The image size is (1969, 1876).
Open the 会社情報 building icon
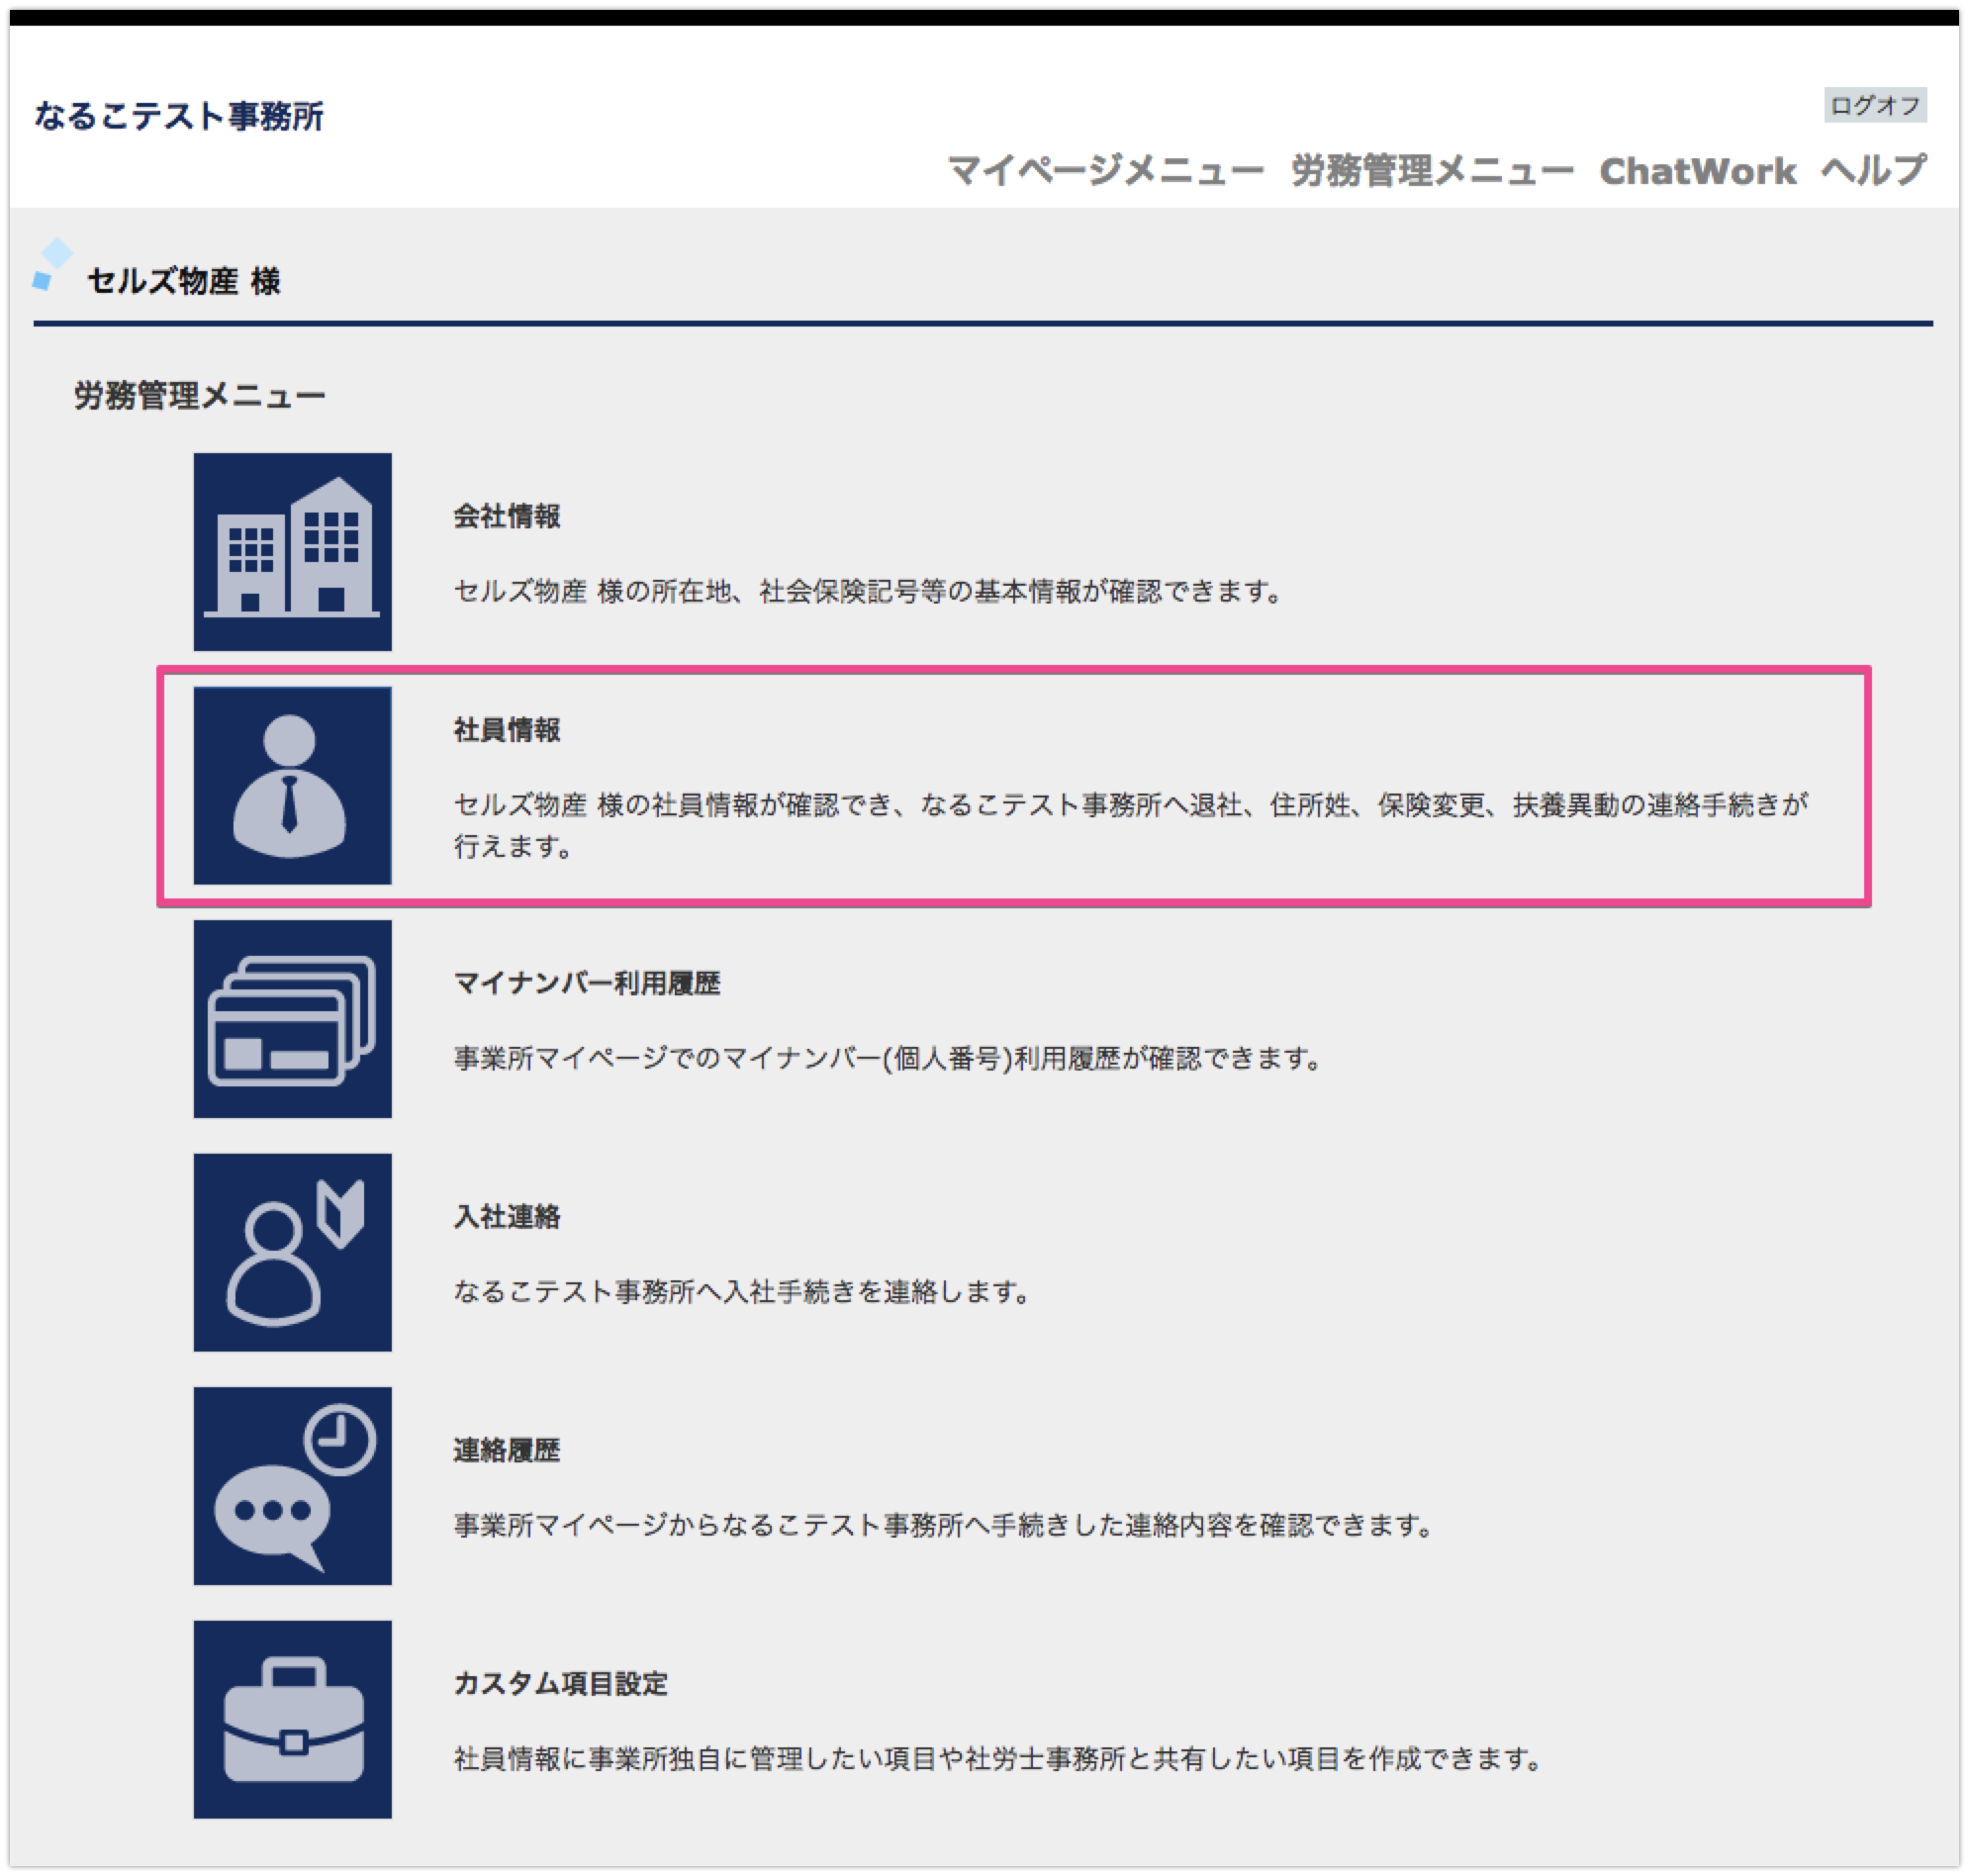(x=292, y=552)
